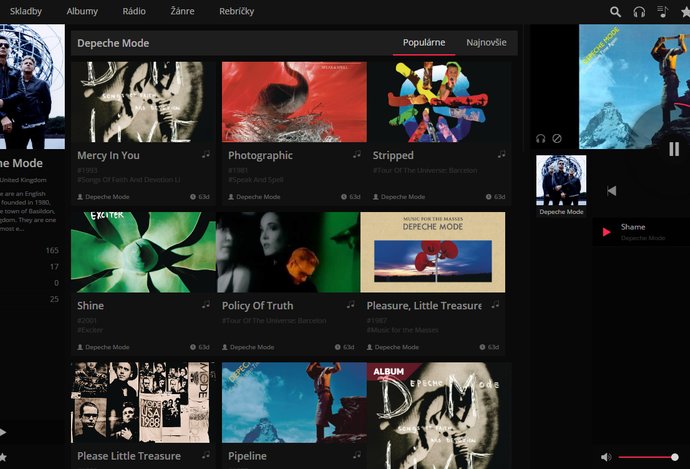Click the headphones icon in top bar
This screenshot has height=469, width=690.
[639, 12]
